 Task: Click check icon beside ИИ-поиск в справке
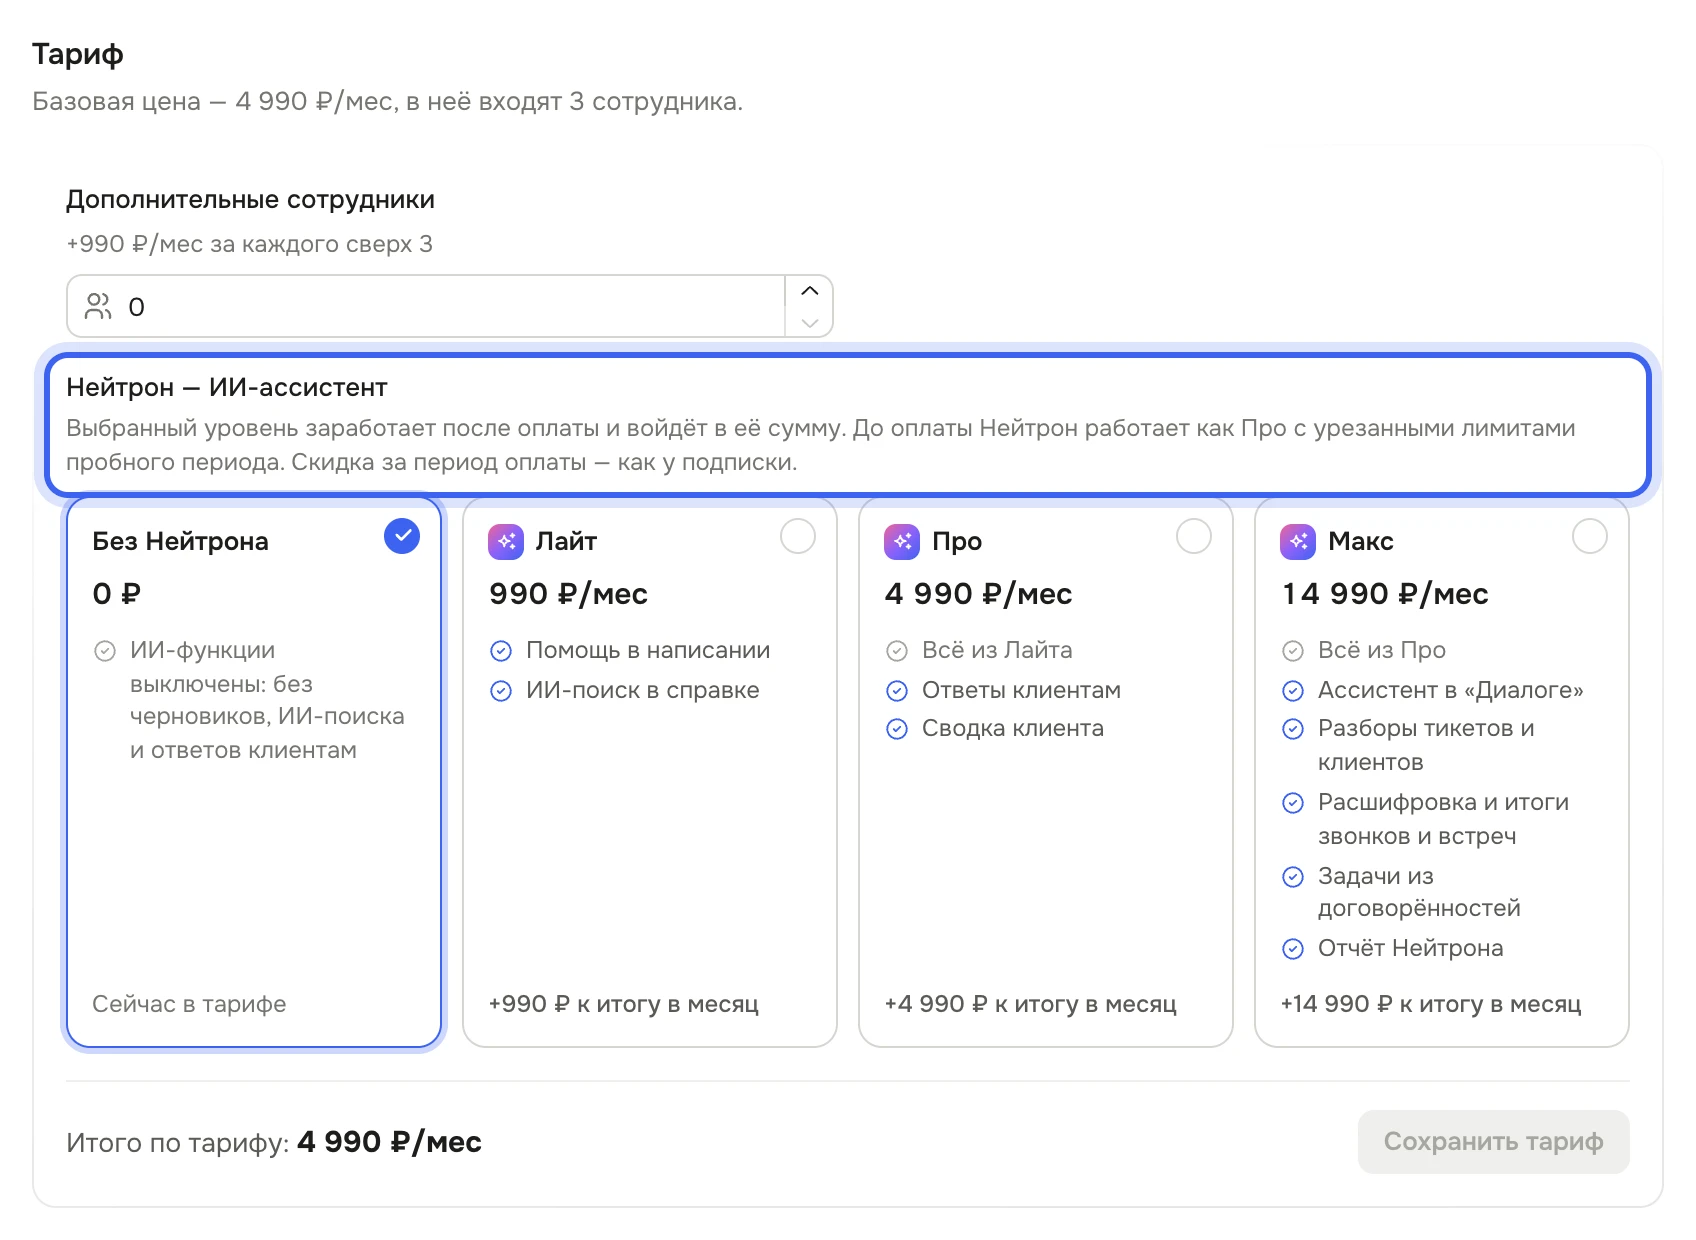click(x=501, y=691)
